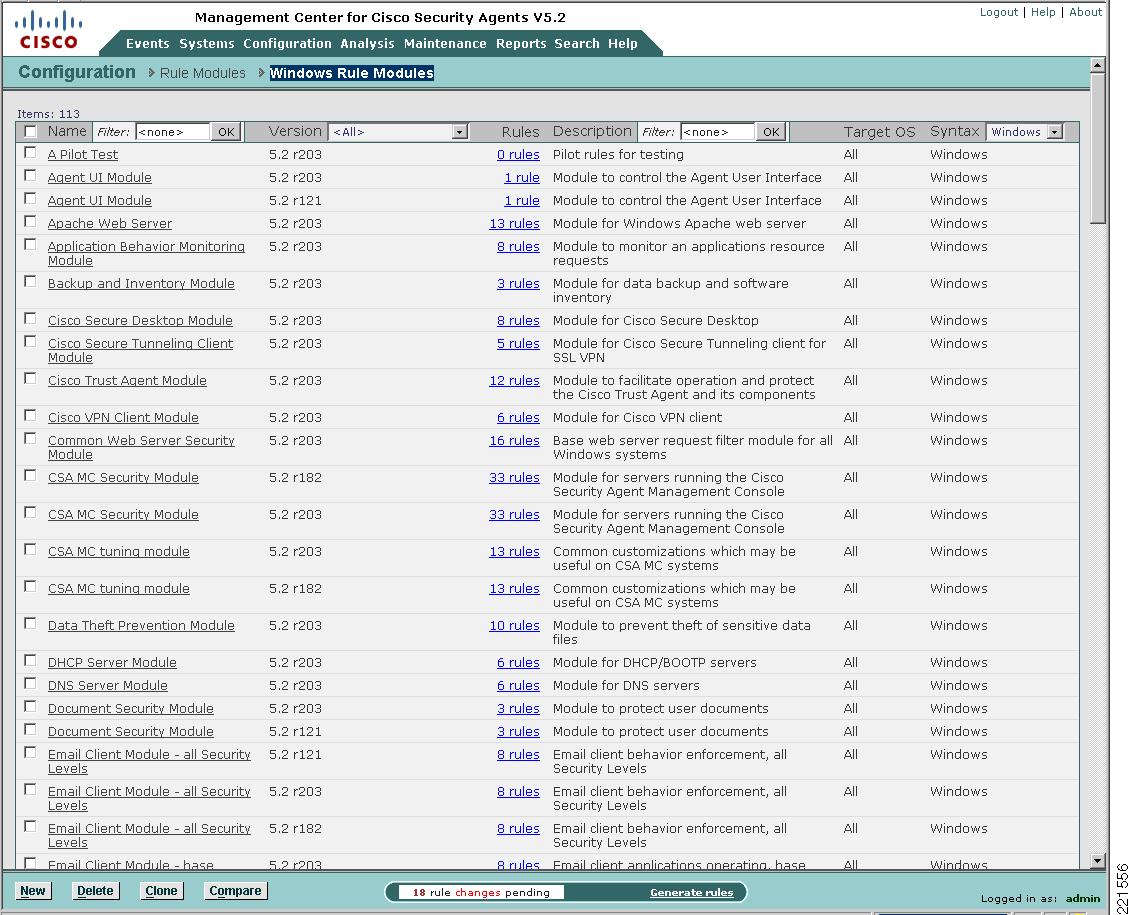This screenshot has width=1129, height=915.
Task: Tick the DHCP Server Module checkbox
Action: click(30, 661)
